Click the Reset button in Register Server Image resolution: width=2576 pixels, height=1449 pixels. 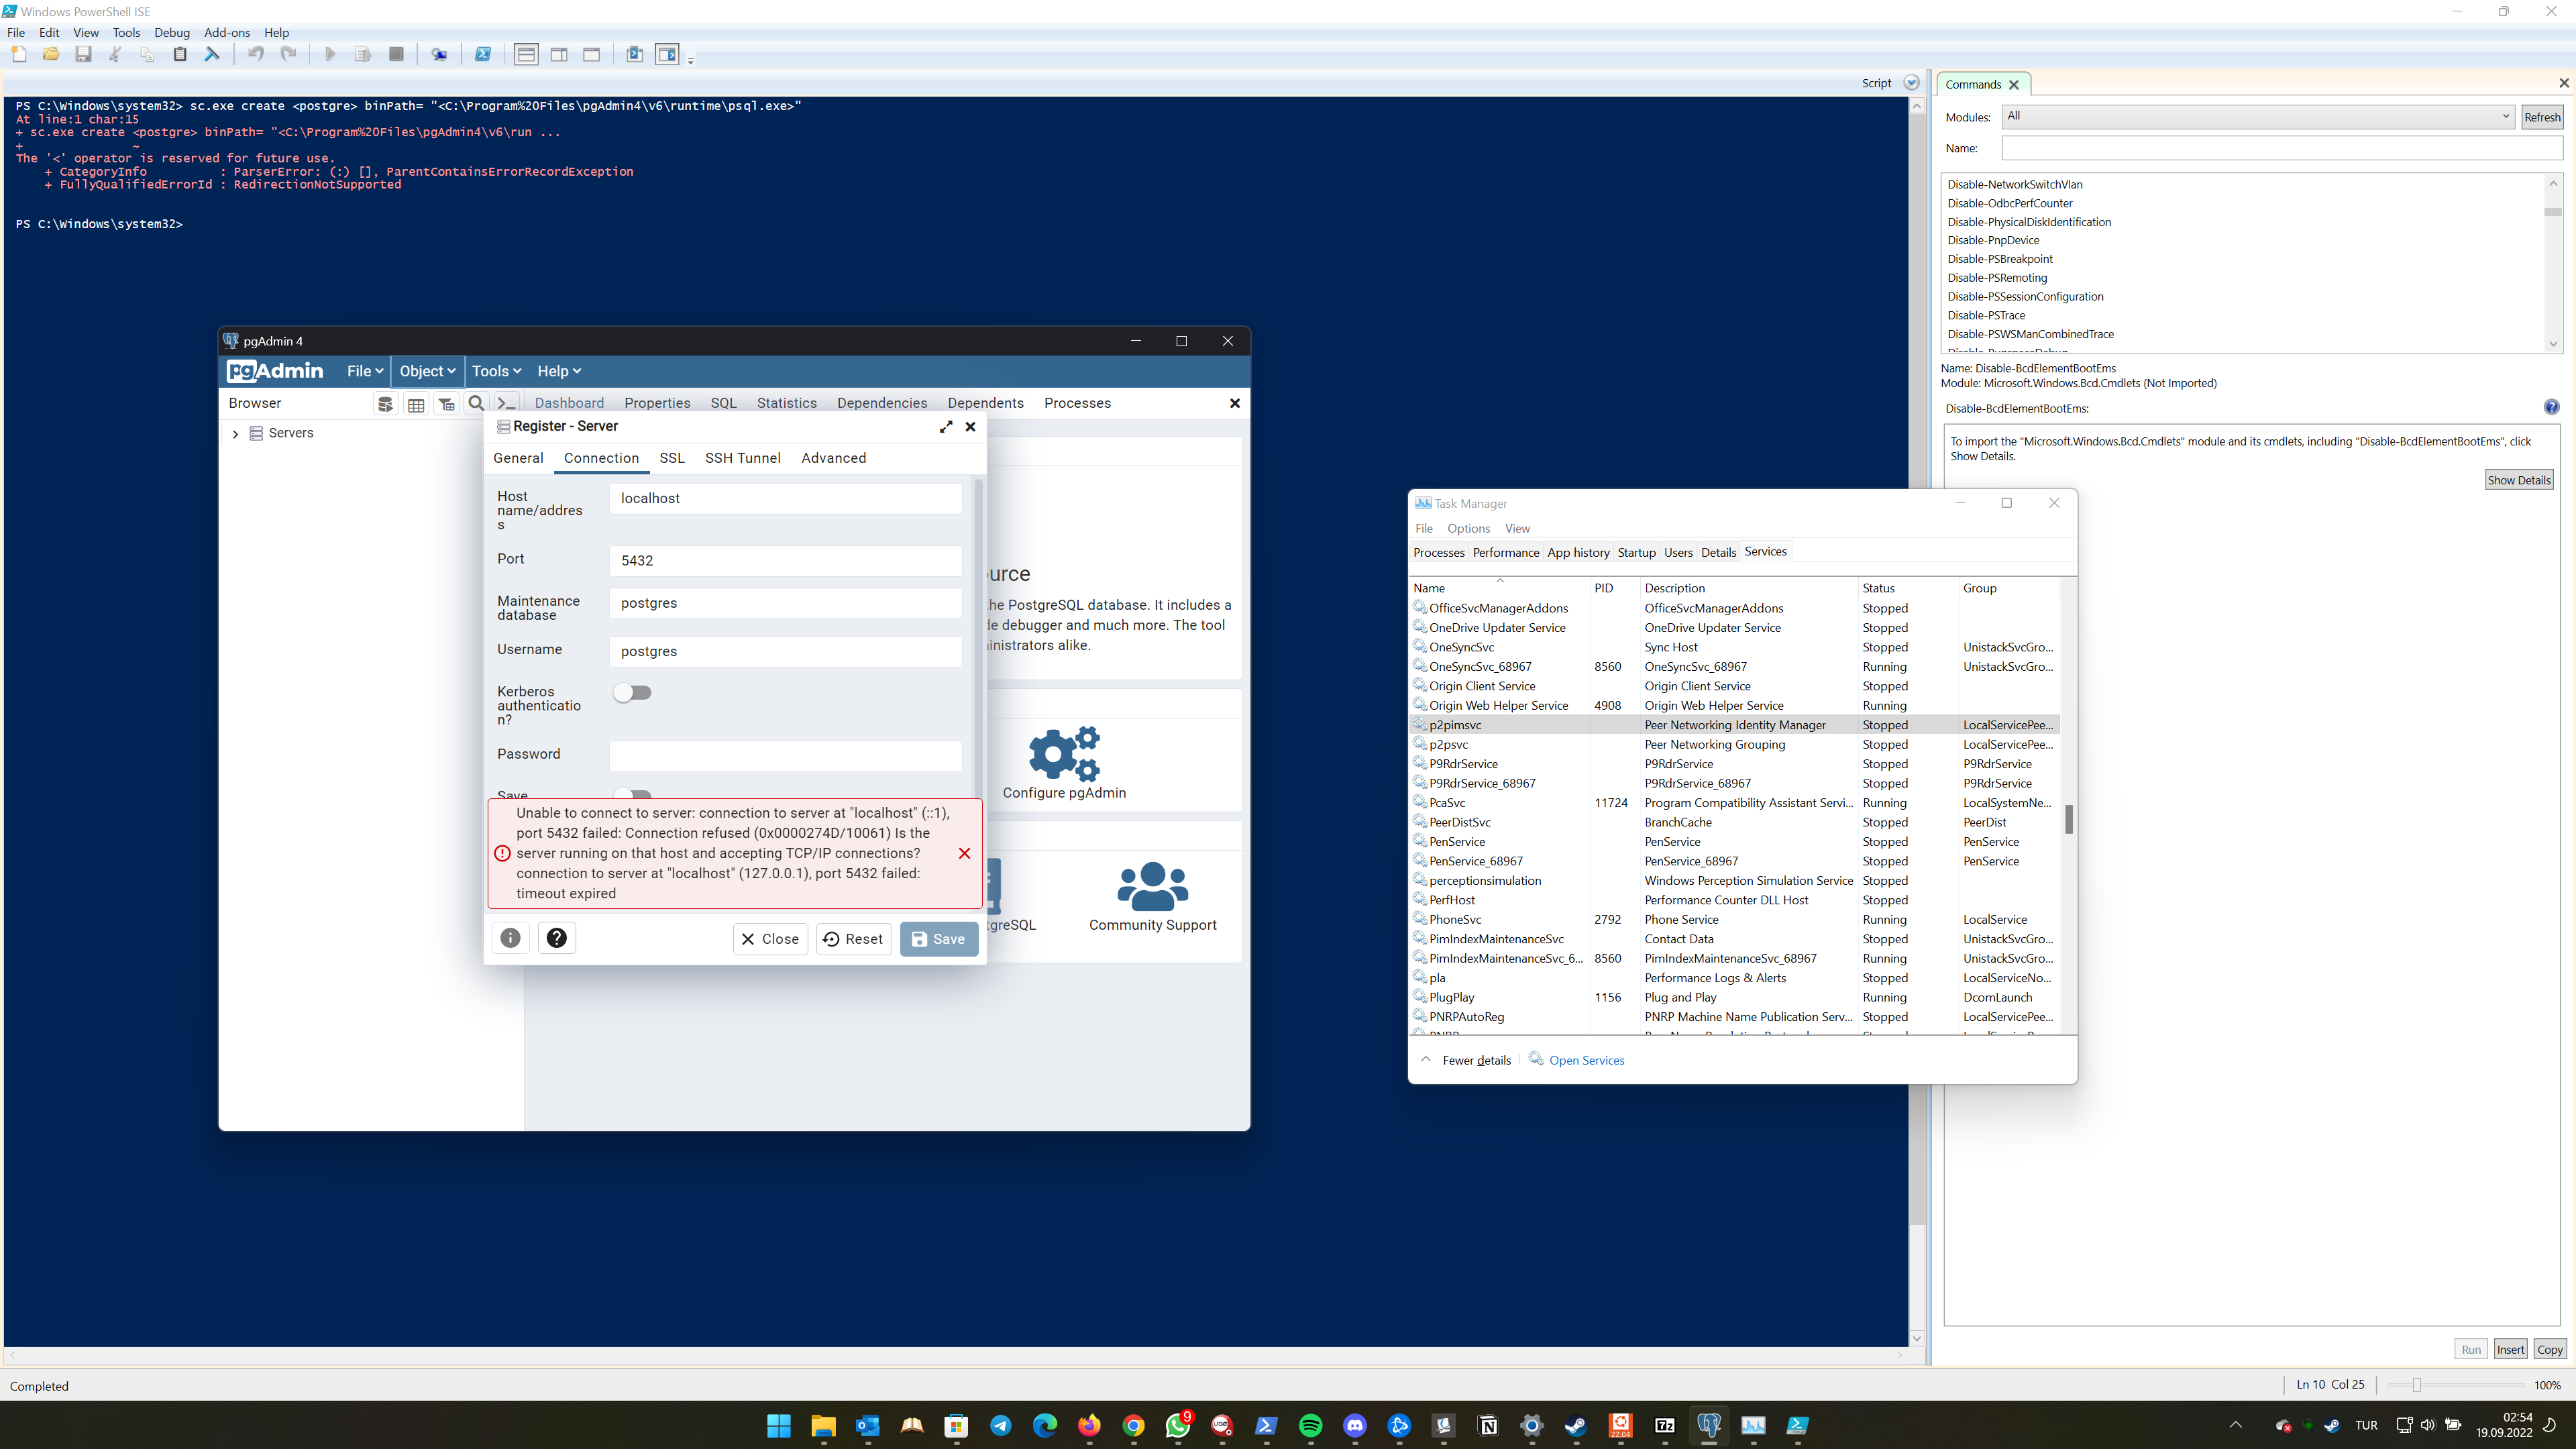pyautogui.click(x=853, y=939)
